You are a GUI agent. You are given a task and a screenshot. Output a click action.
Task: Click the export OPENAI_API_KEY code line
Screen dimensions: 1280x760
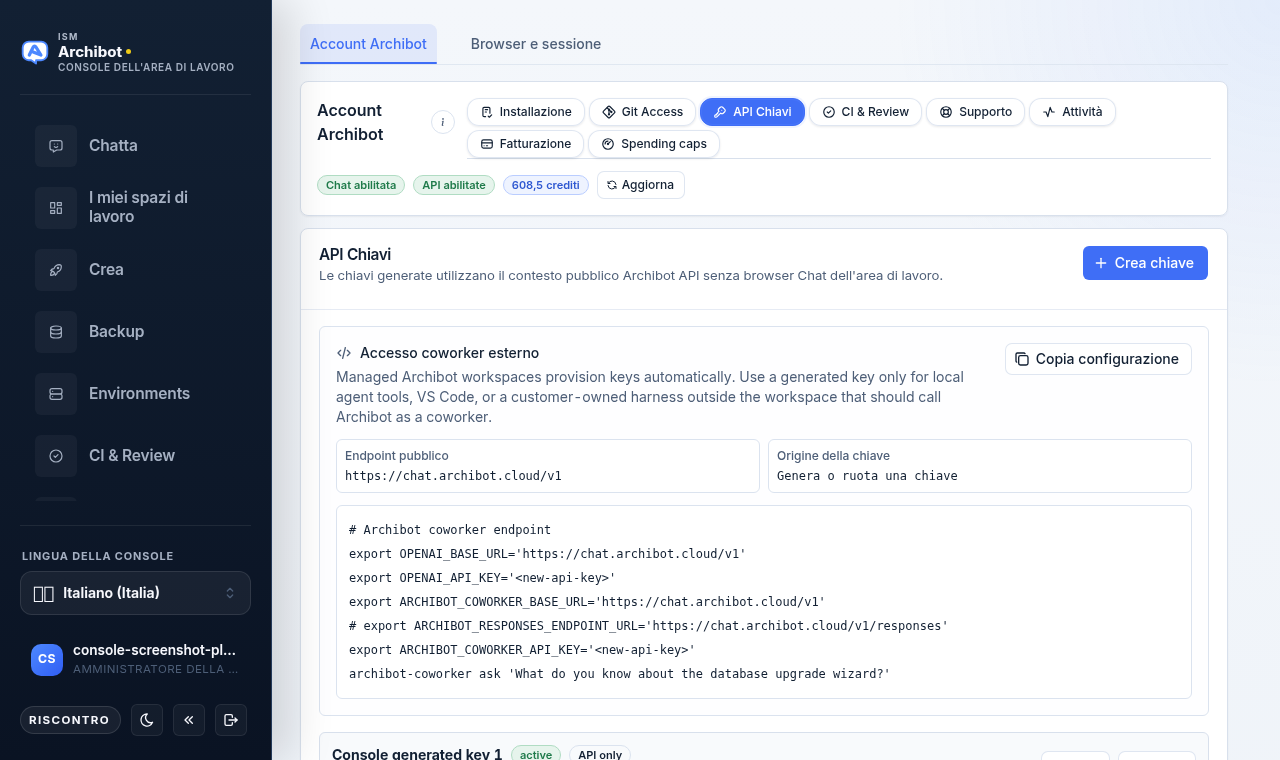(482, 578)
